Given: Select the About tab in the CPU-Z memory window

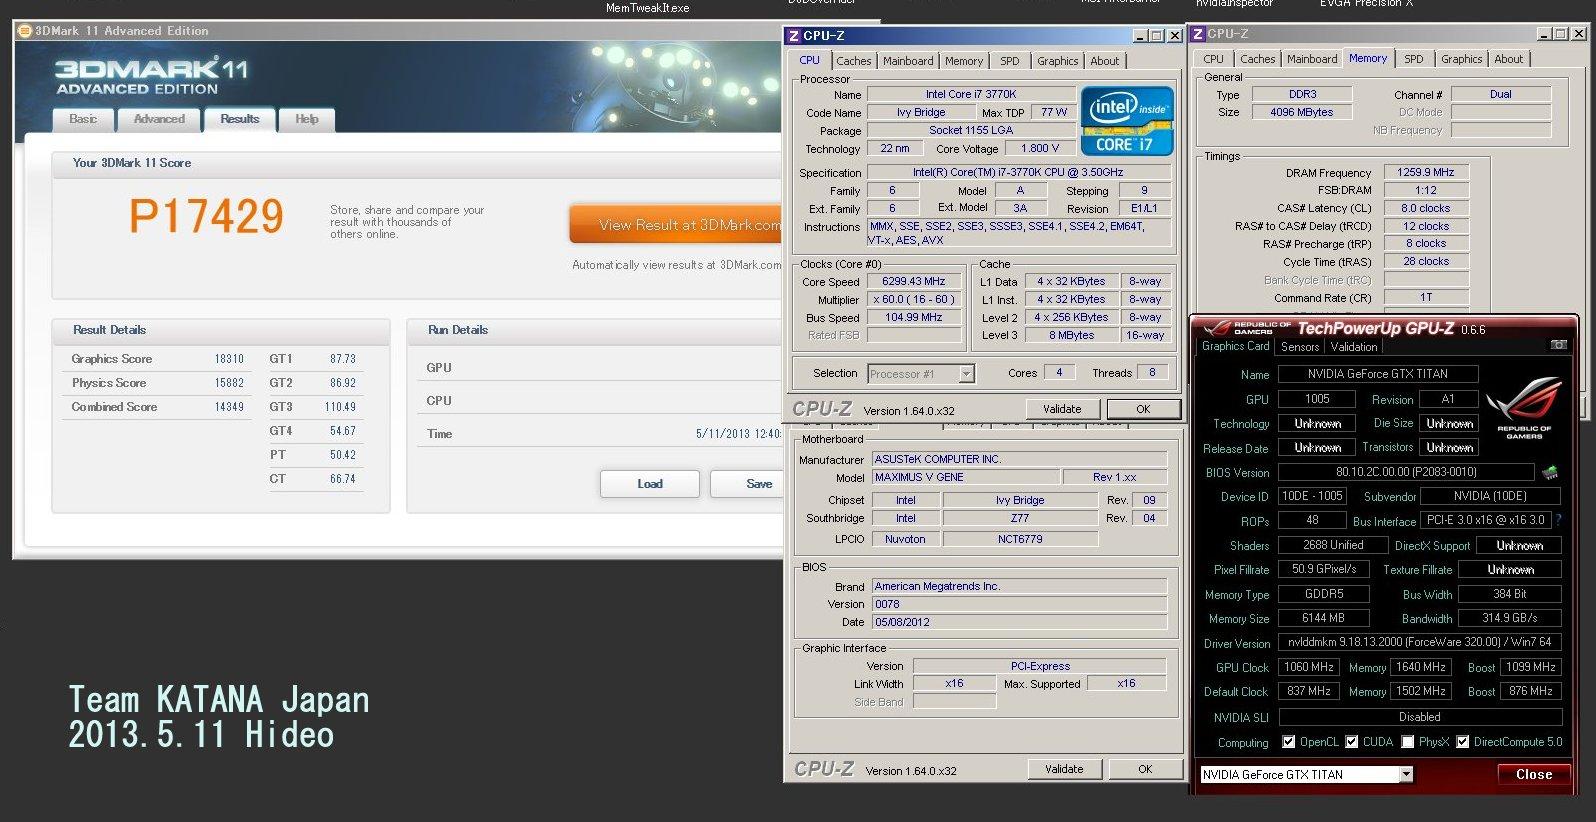Looking at the screenshot, I should pyautogui.click(x=1509, y=59).
